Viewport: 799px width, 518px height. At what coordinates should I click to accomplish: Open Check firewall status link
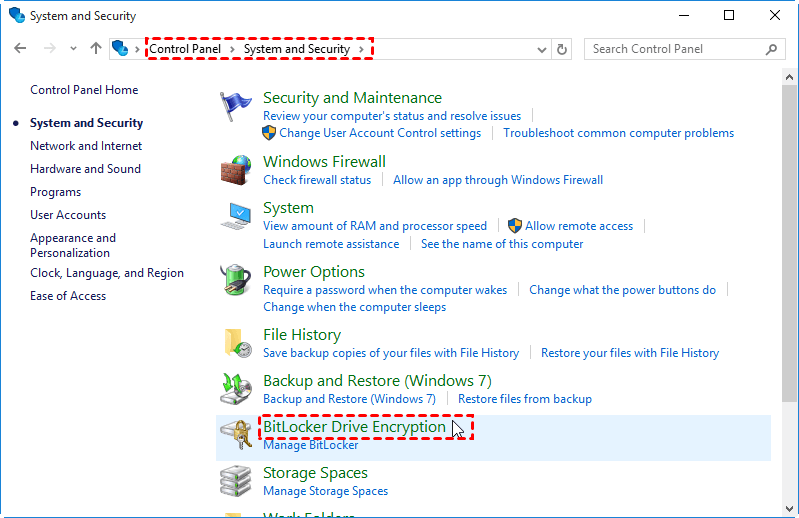[x=316, y=180]
